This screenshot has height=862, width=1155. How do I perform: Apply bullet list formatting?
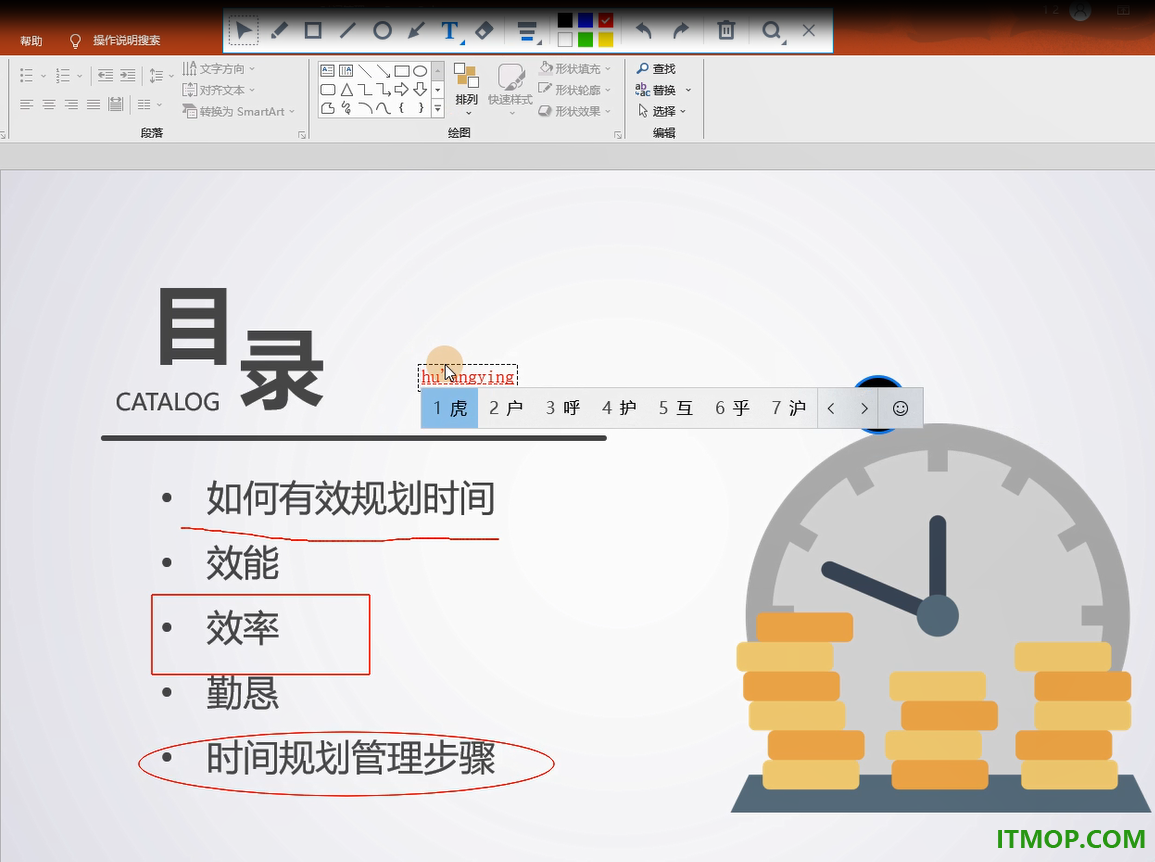27,75
